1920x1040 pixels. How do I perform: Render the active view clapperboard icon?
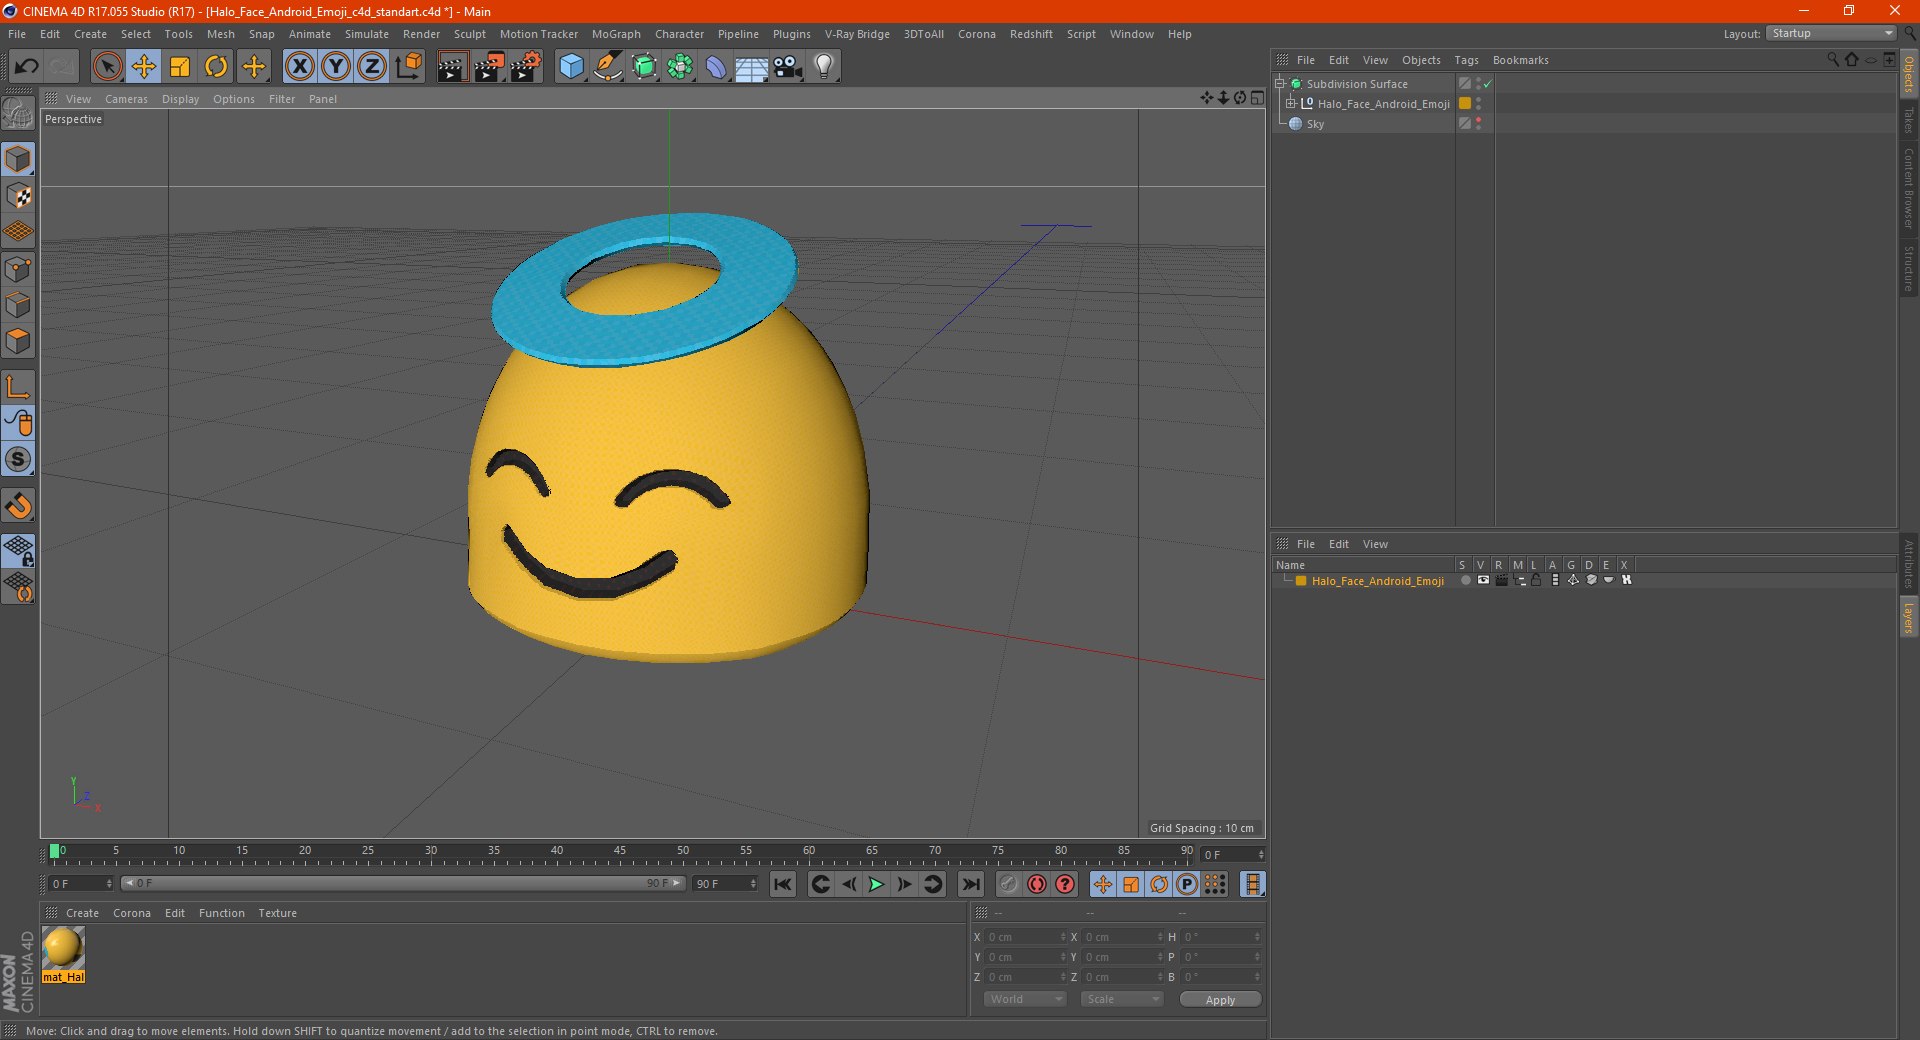pyautogui.click(x=452, y=67)
